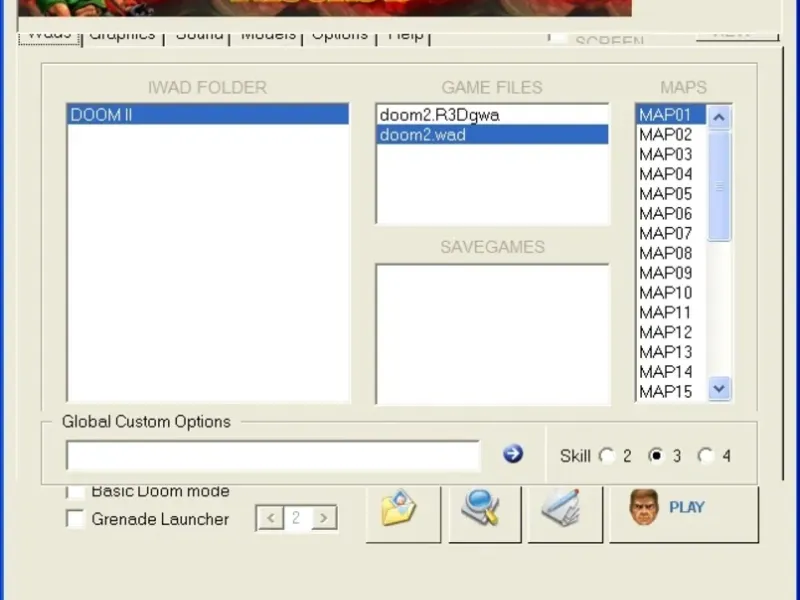Switch to the Graphics tab
800x600 pixels.
pyautogui.click(x=122, y=38)
